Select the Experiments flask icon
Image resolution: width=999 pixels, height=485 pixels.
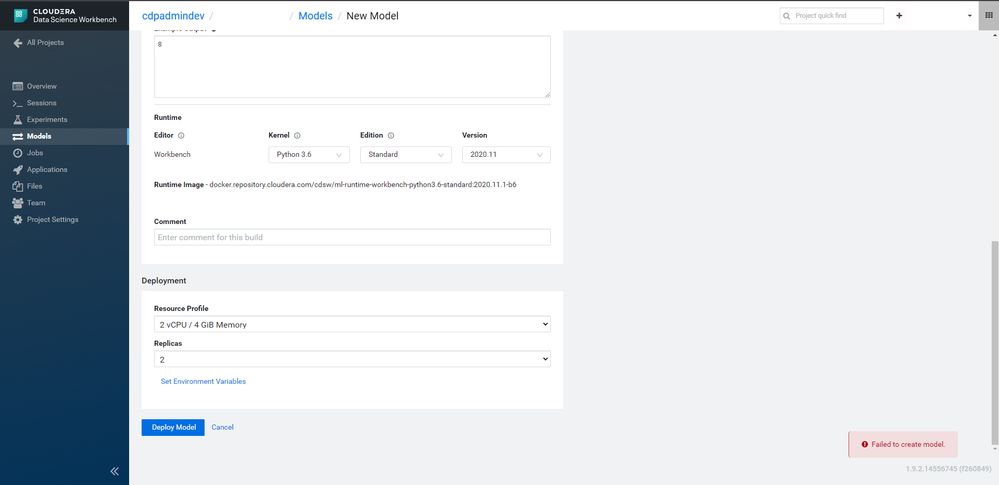click(18, 119)
